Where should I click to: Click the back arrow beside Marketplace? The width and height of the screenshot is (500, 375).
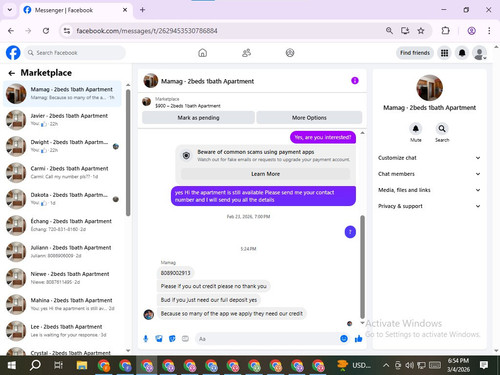12,73
